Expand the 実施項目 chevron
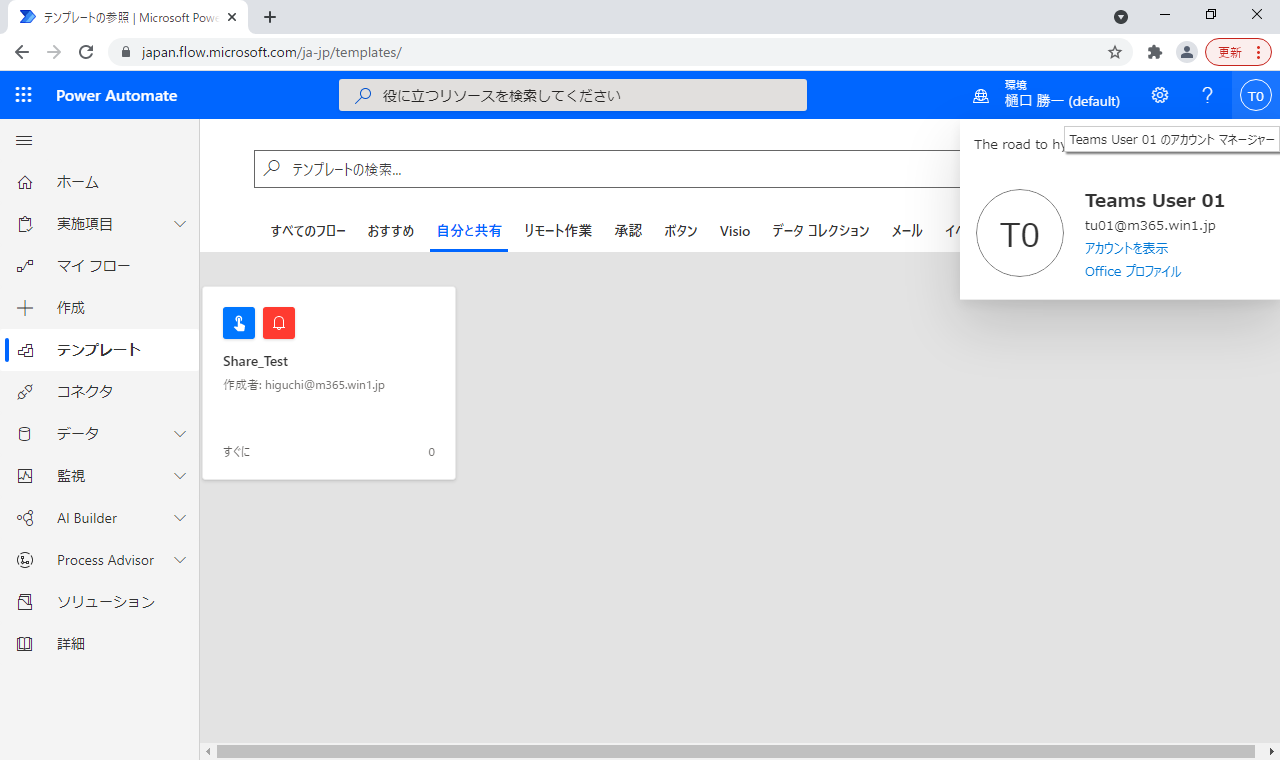The height and width of the screenshot is (760, 1280). (180, 224)
